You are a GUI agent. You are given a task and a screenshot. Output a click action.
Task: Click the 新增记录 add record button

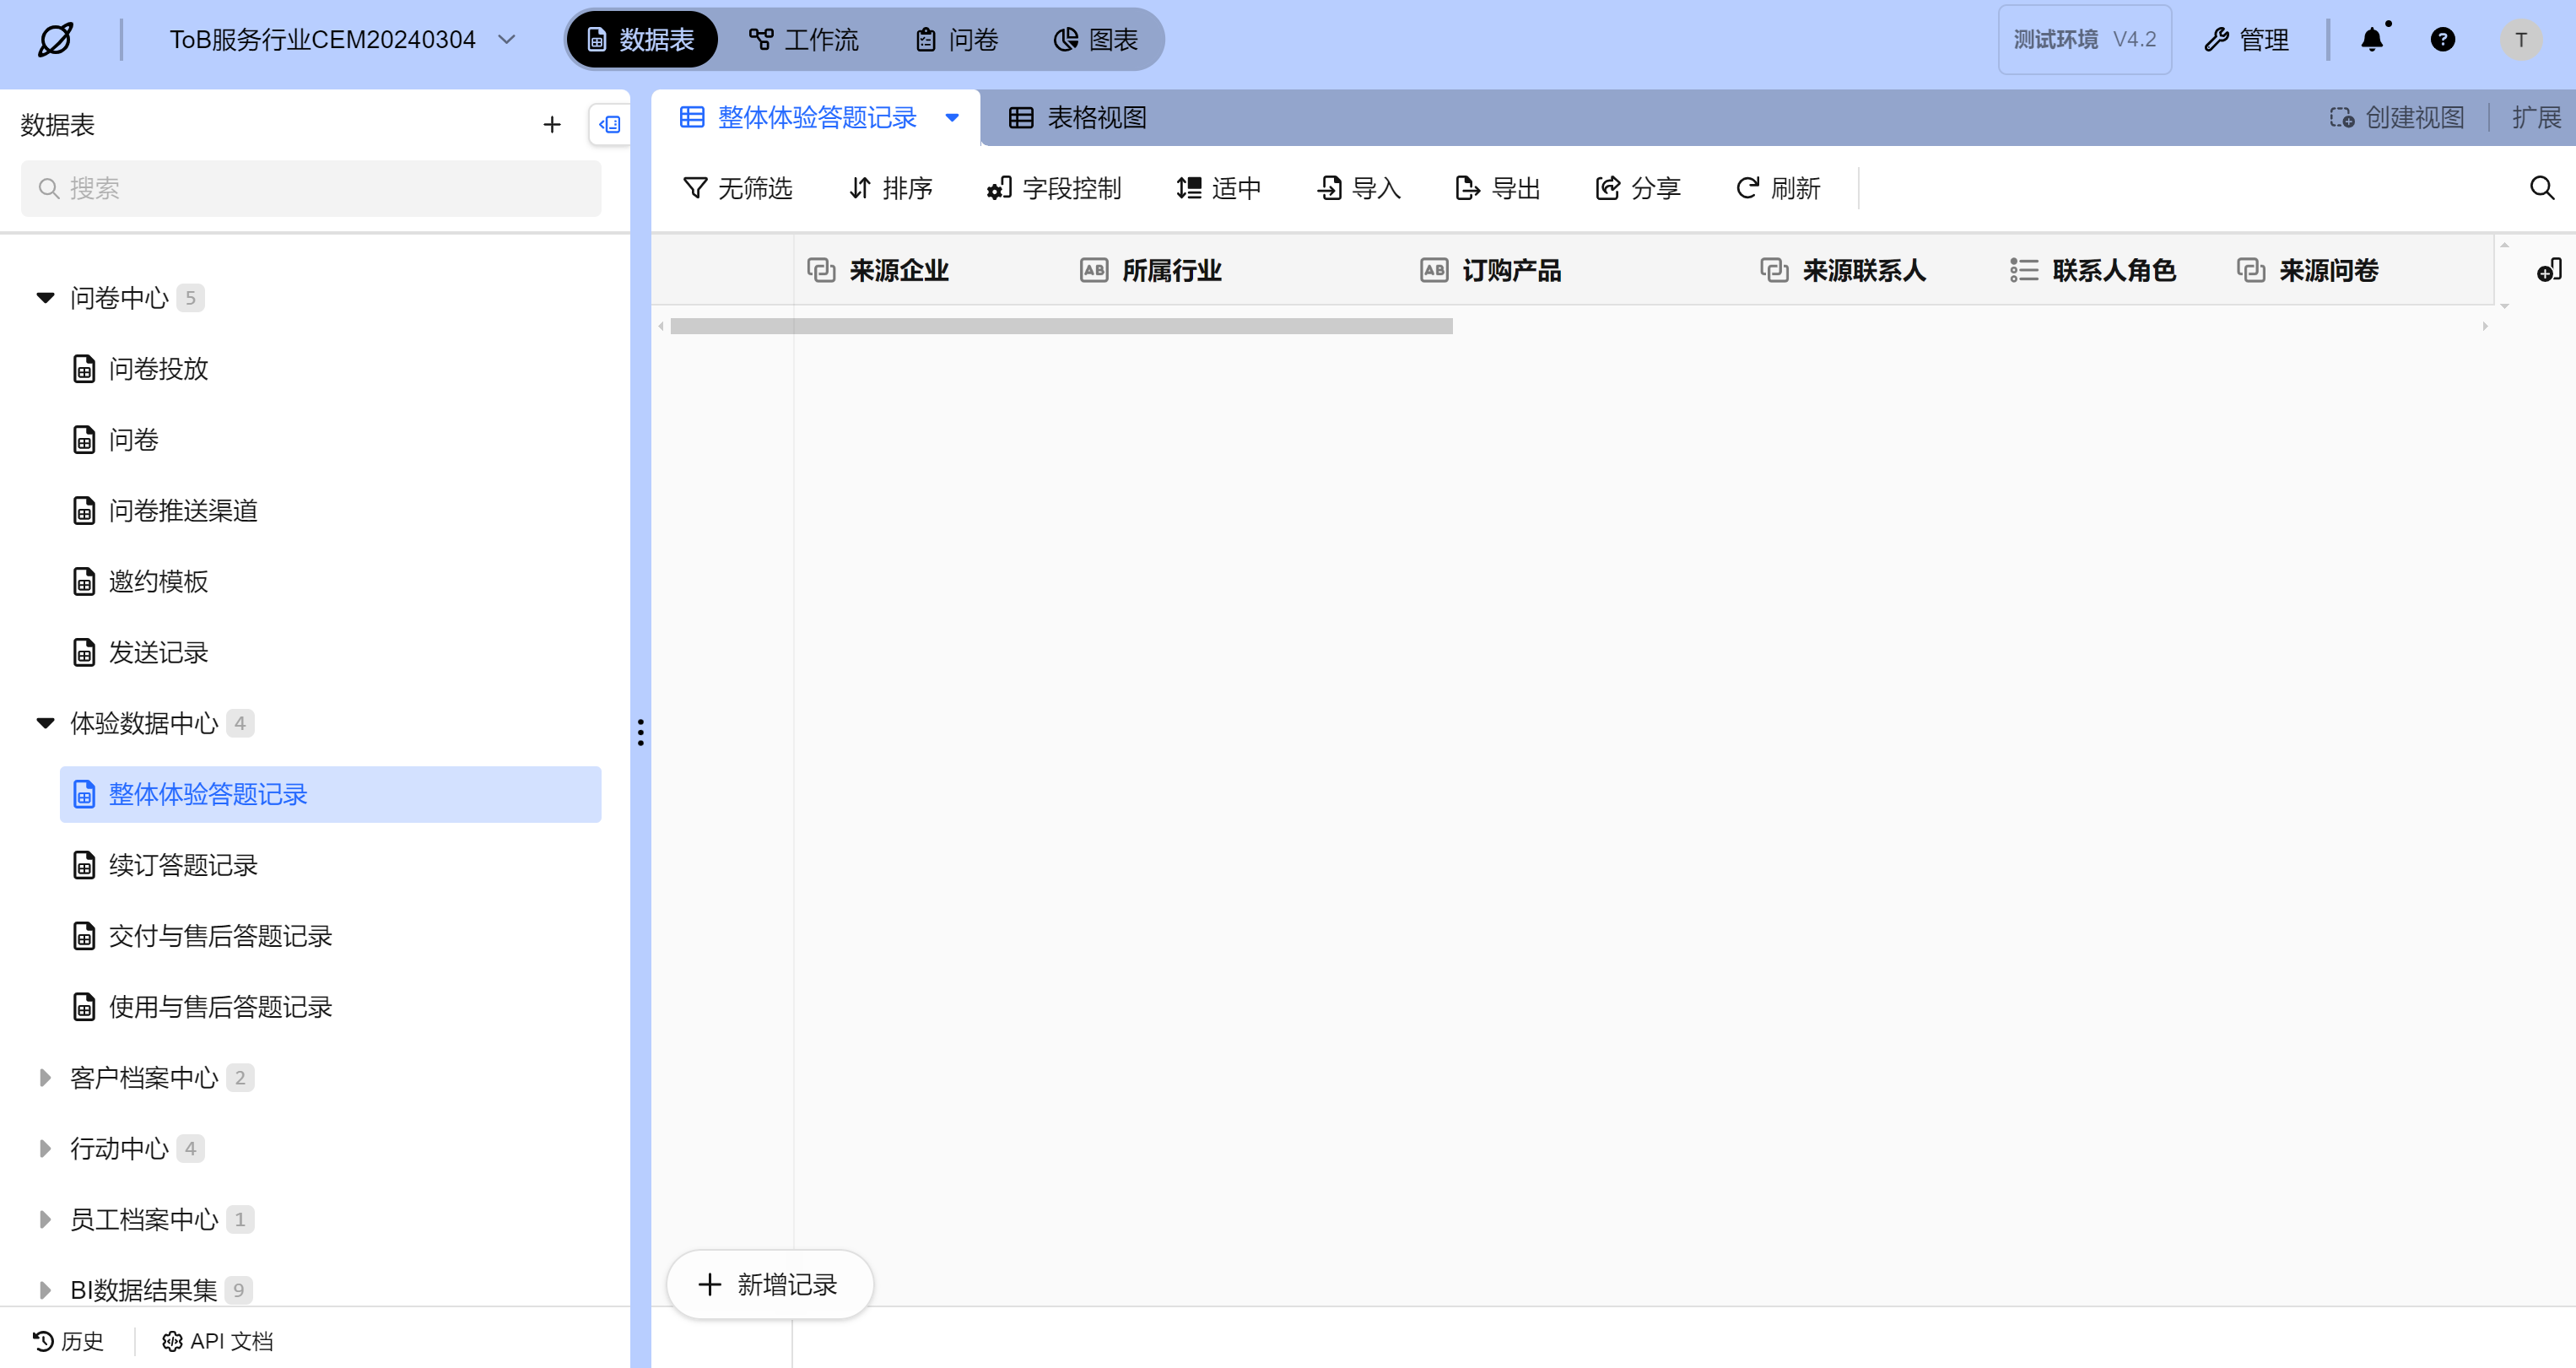click(x=769, y=1285)
